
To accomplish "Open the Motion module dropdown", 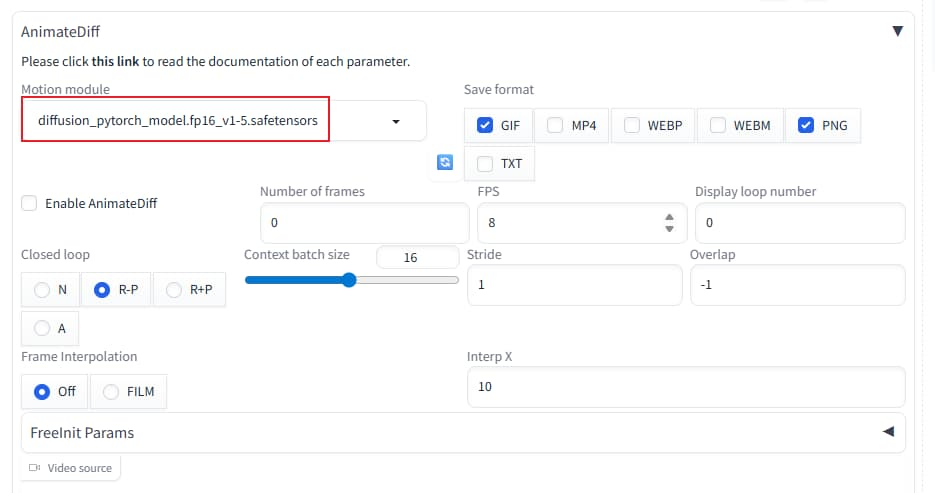I will (395, 121).
